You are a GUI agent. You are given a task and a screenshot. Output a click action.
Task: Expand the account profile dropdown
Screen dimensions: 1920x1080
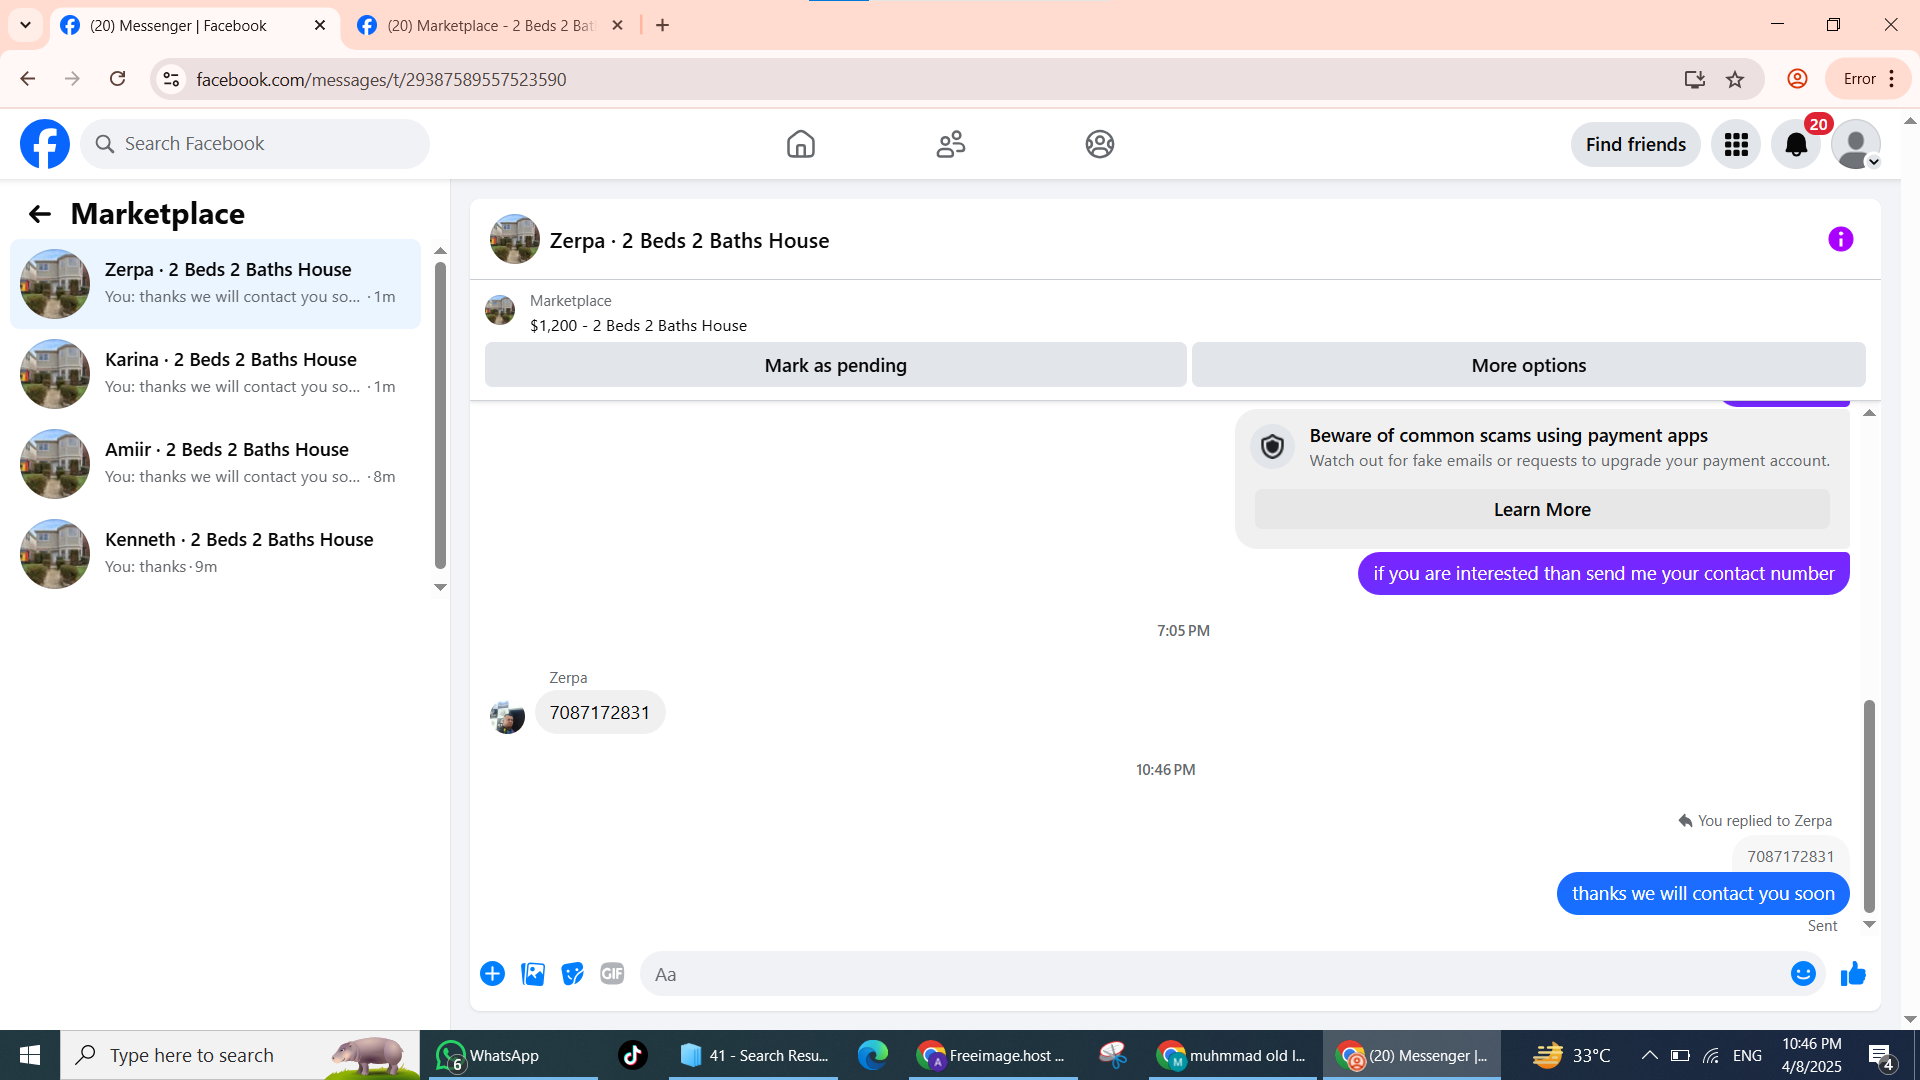pyautogui.click(x=1857, y=145)
